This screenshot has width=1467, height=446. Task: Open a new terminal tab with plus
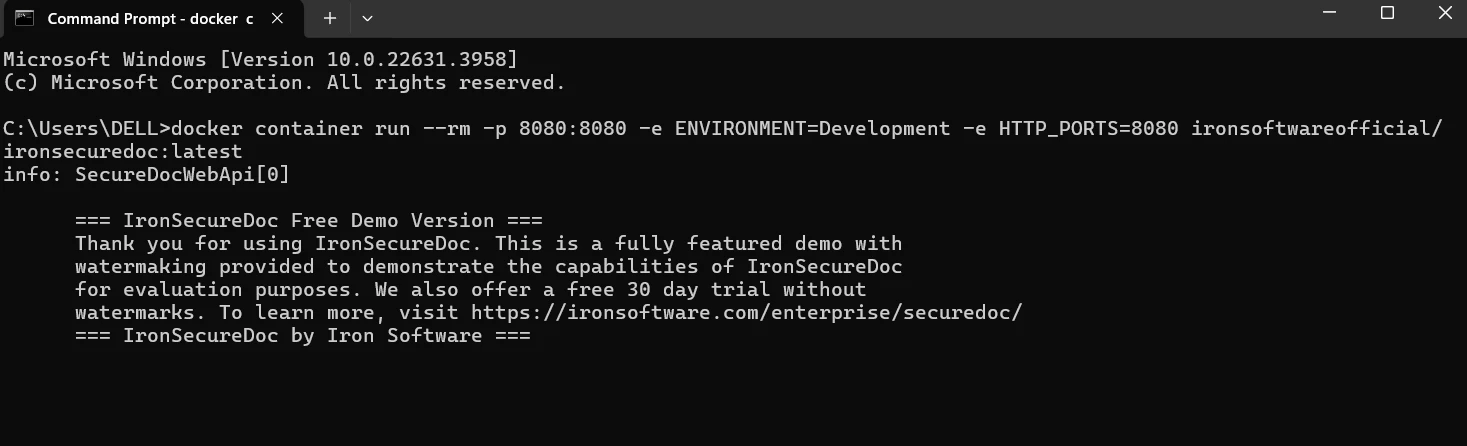tap(330, 18)
